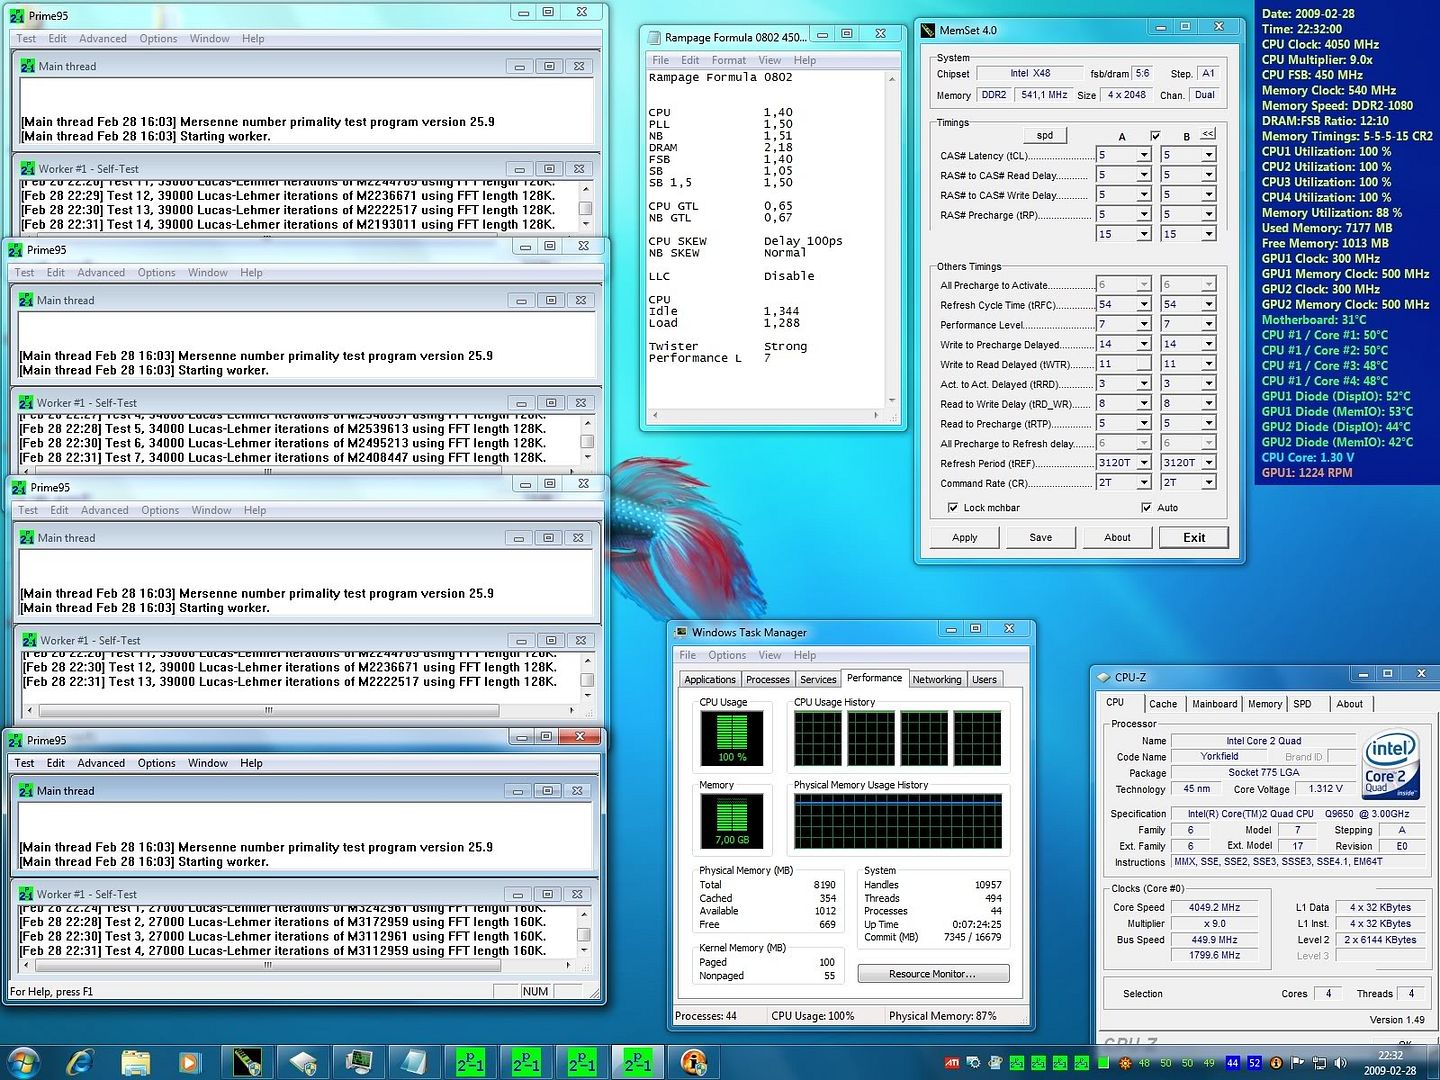The image size is (1440, 1080).
Task: Click the Physical Memory Usage History graph
Action: 898,821
